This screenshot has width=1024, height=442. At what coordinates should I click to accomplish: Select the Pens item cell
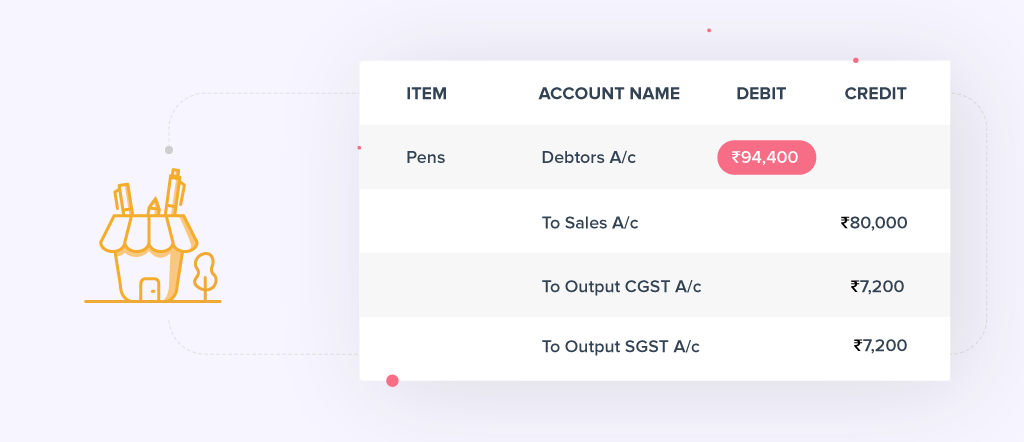pos(425,157)
